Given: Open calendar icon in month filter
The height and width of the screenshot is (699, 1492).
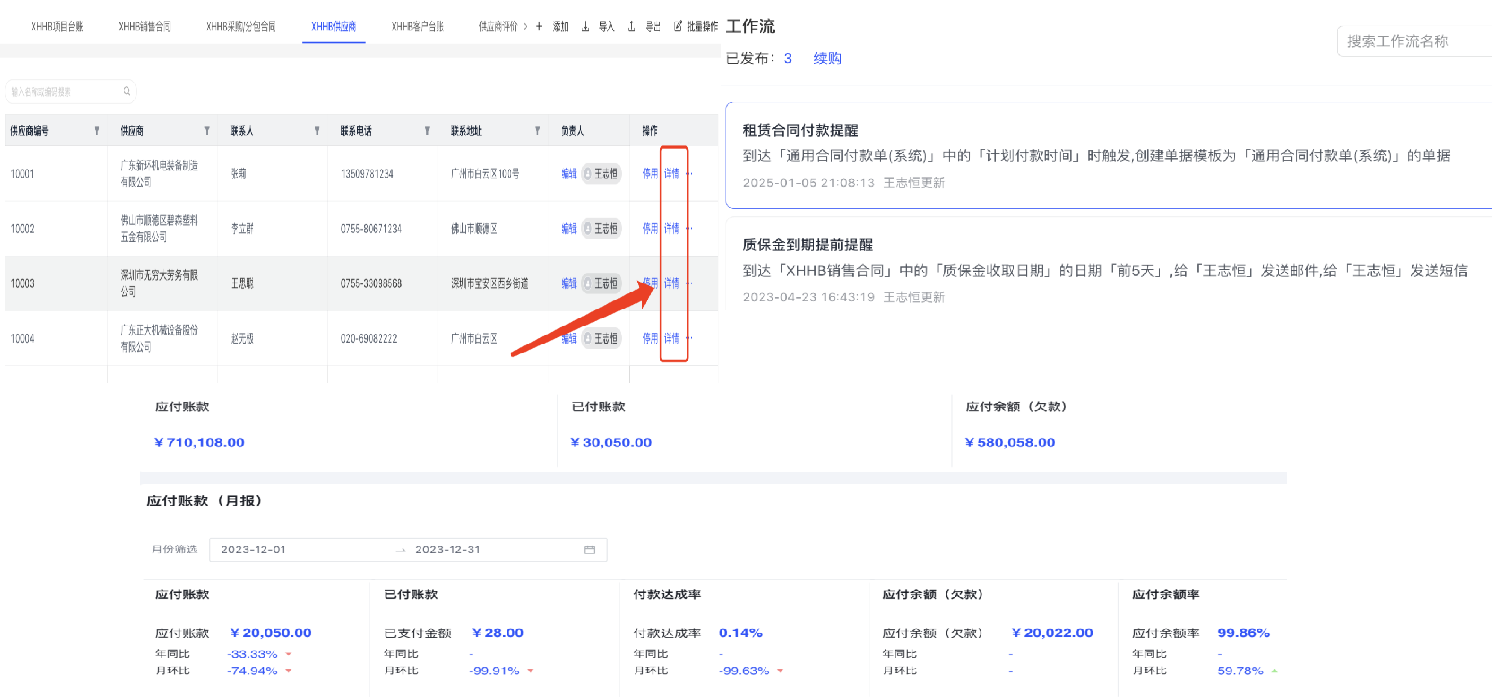Looking at the screenshot, I should [589, 550].
